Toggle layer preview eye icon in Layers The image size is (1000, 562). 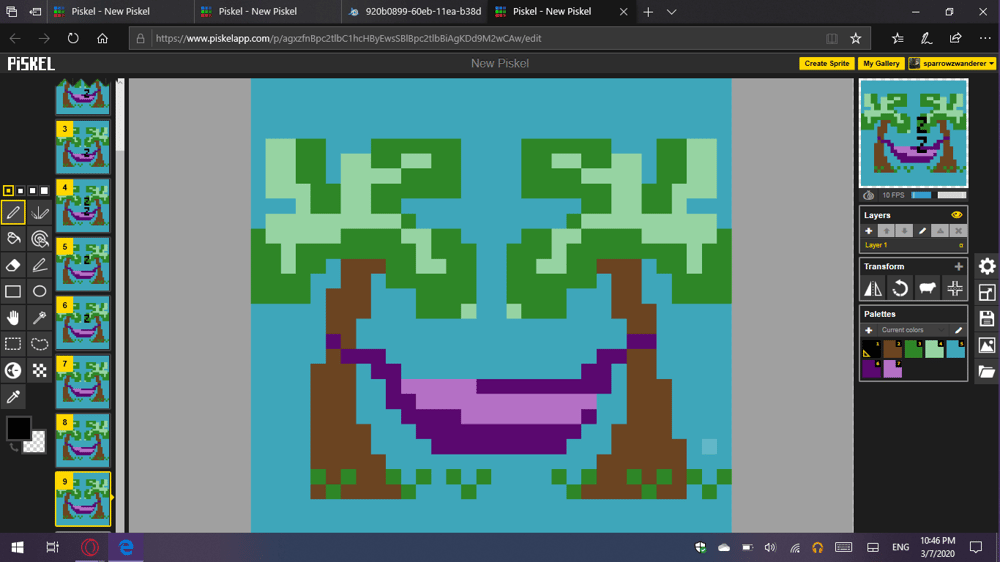pyautogui.click(x=957, y=215)
